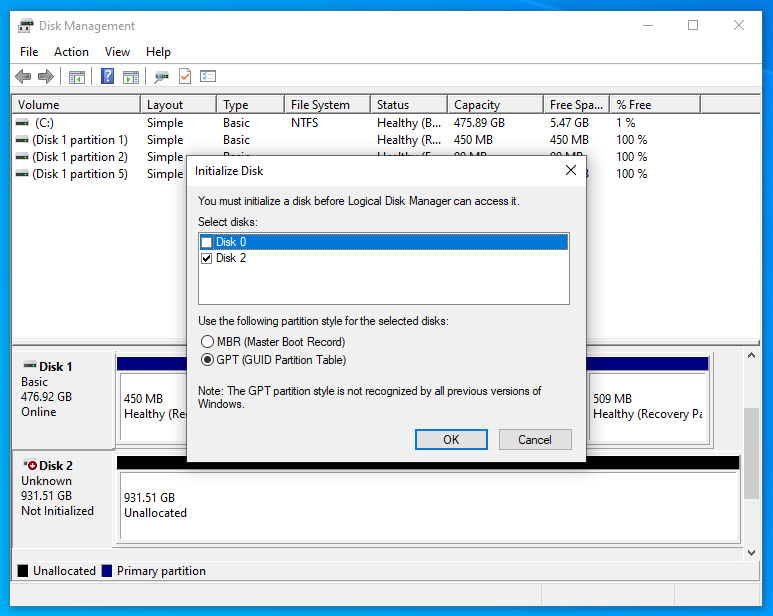Click Disk 2 label in Select disks list
This screenshot has height=616, width=773.
(231, 258)
